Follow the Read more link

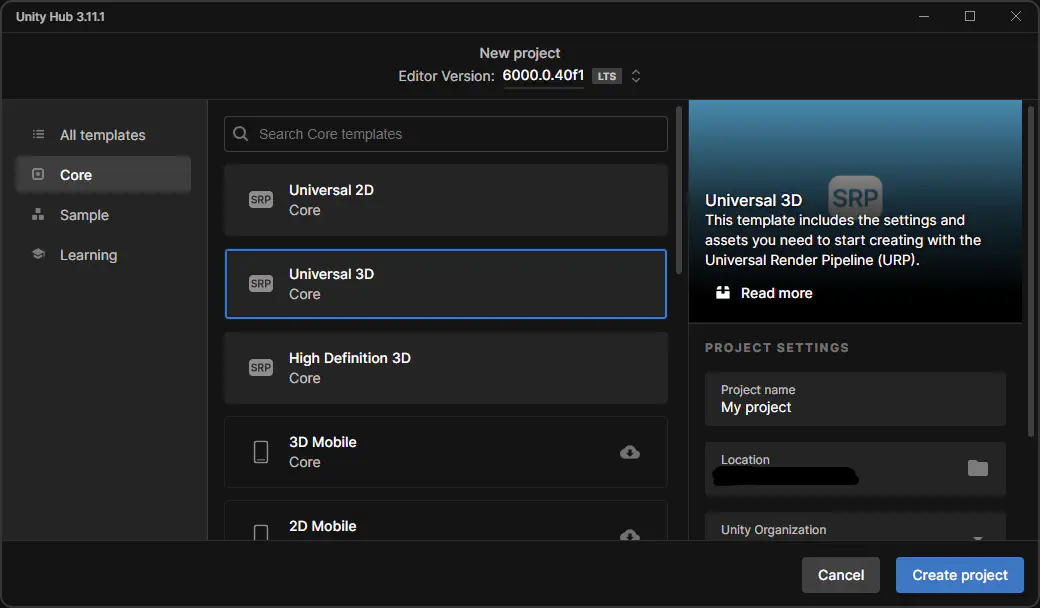coord(776,293)
